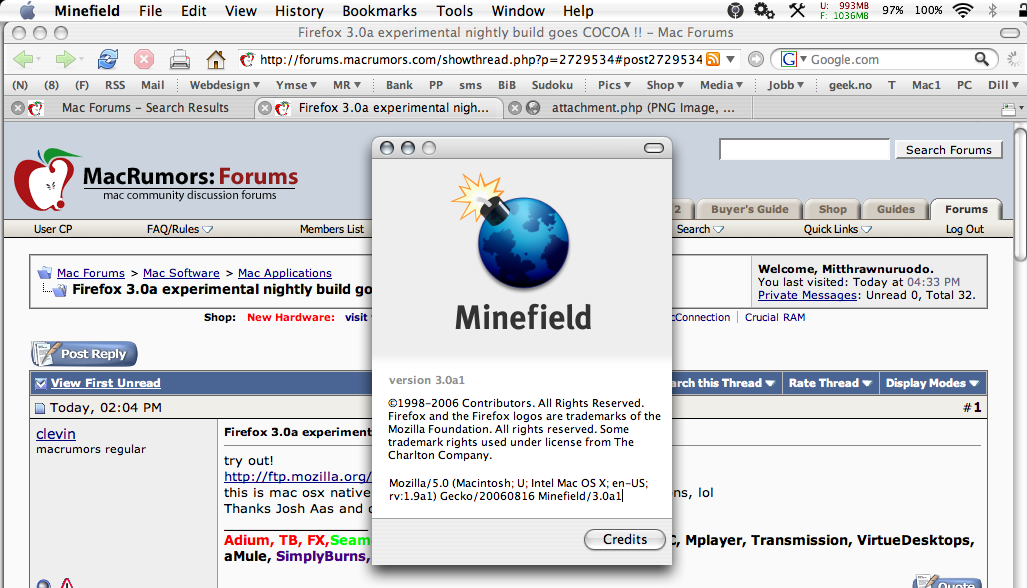Open the FAQ/Rules forum menu
This screenshot has width=1027, height=588.
pyautogui.click(x=179, y=229)
